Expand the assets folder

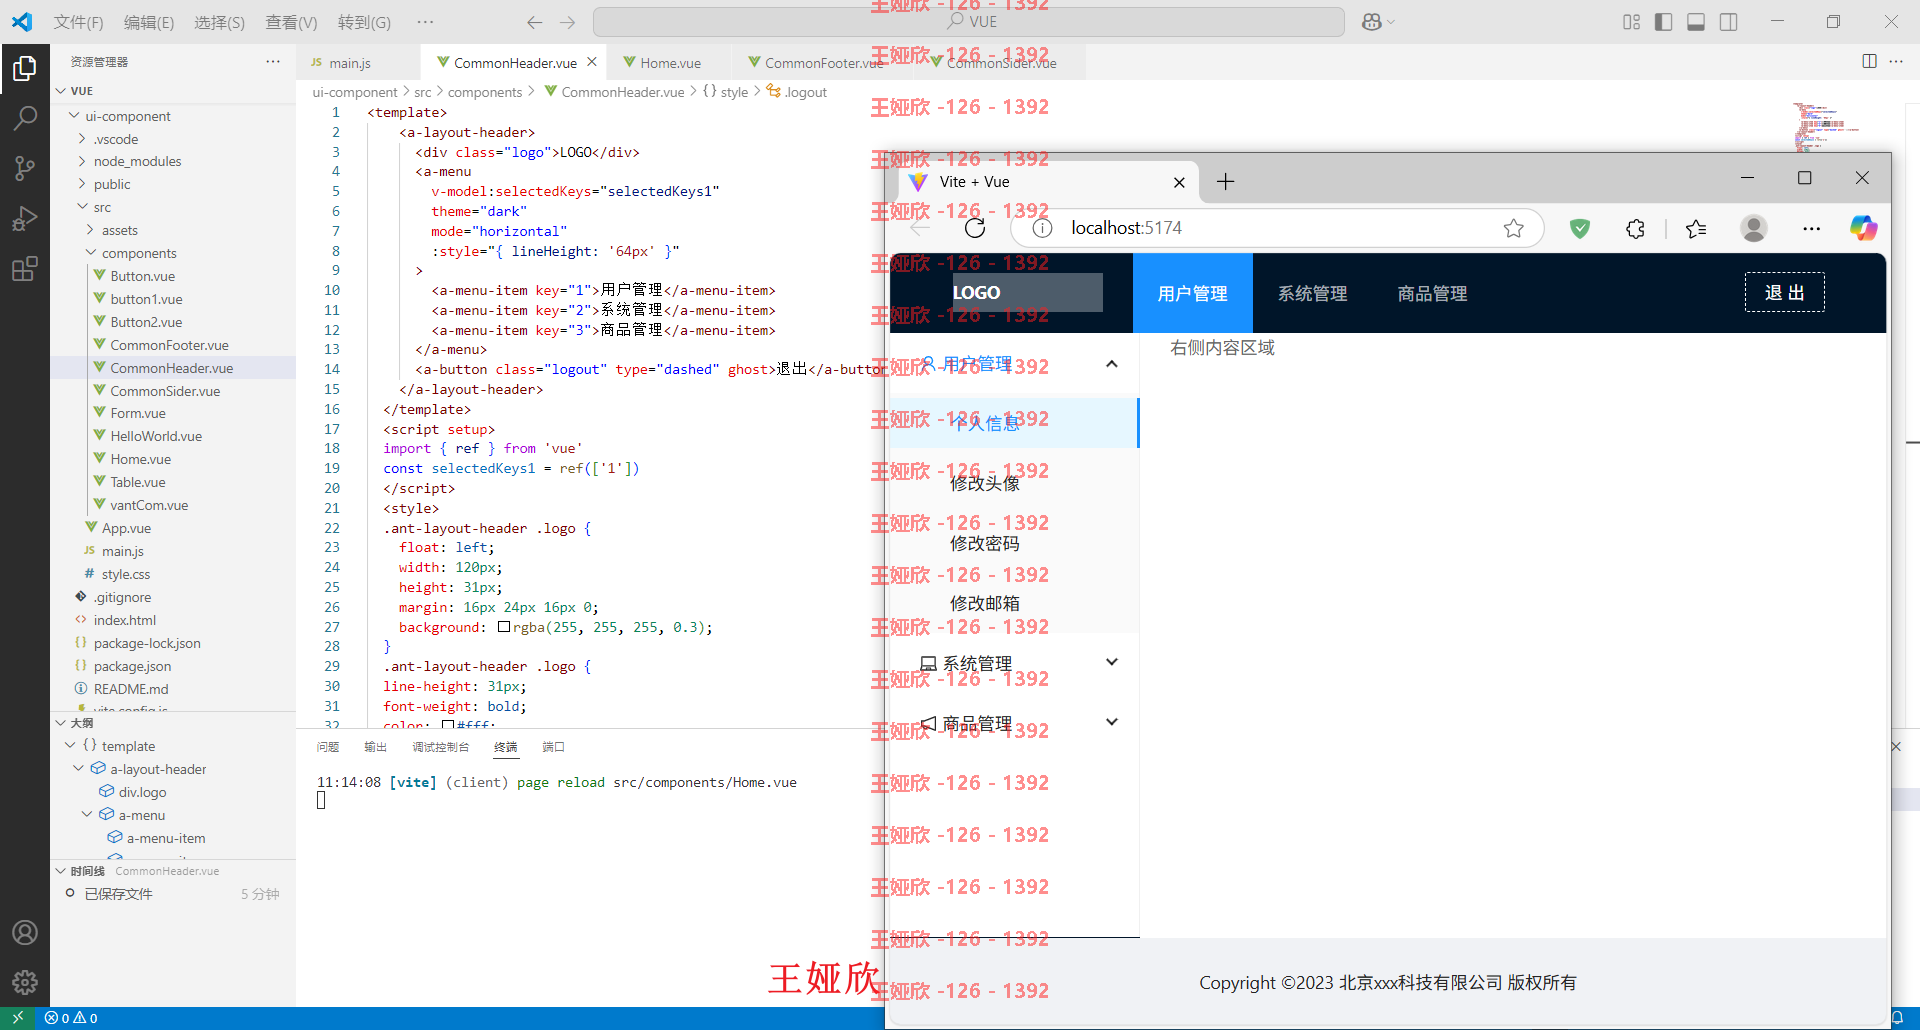[90, 230]
